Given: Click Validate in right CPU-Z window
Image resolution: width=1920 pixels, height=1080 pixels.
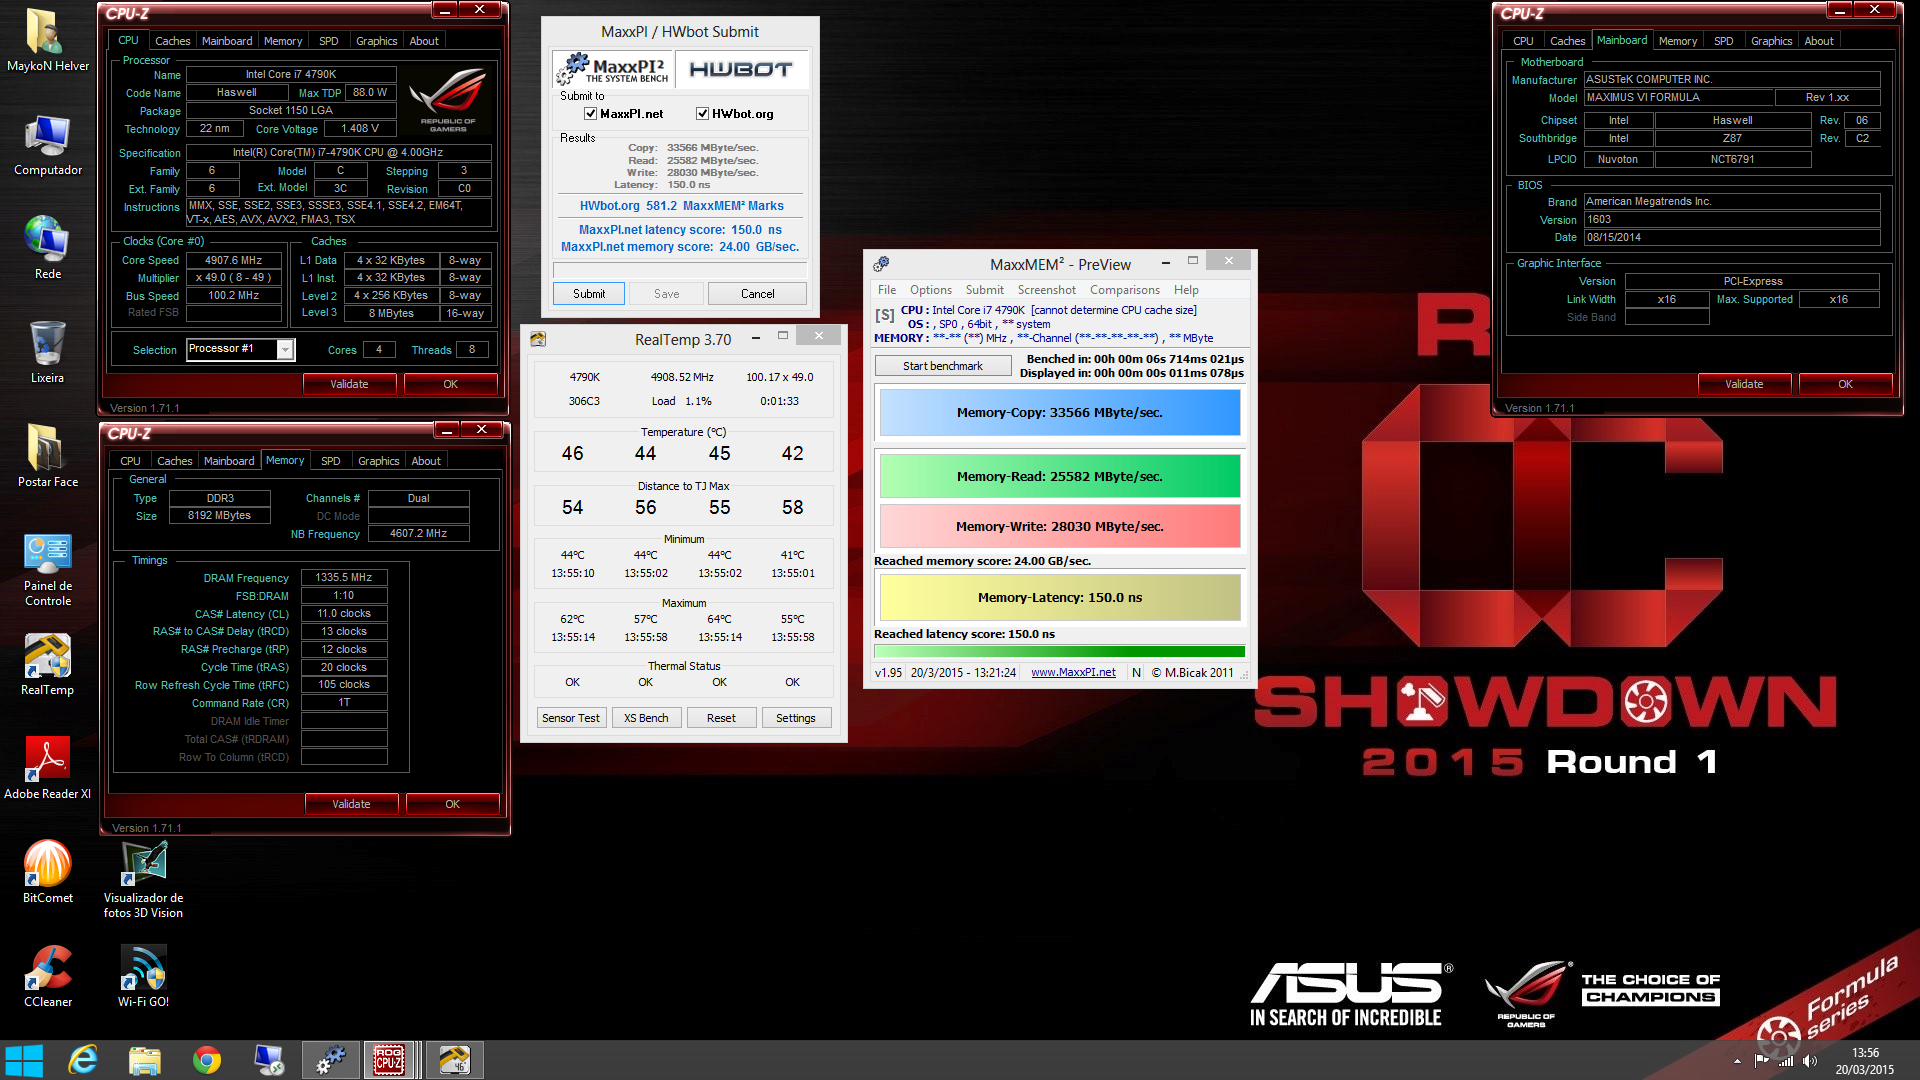Looking at the screenshot, I should coord(1744,384).
